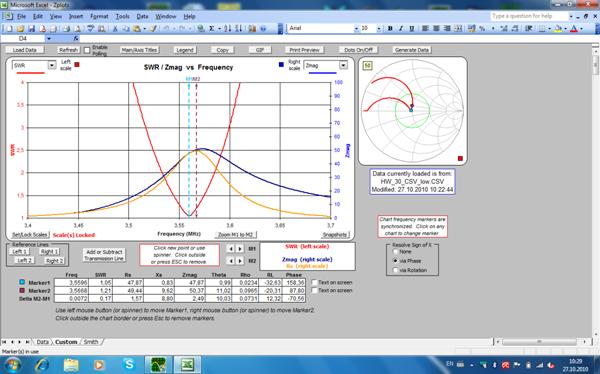Click the Font Color icon
The width and height of the screenshot is (600, 374).
coord(574,28)
